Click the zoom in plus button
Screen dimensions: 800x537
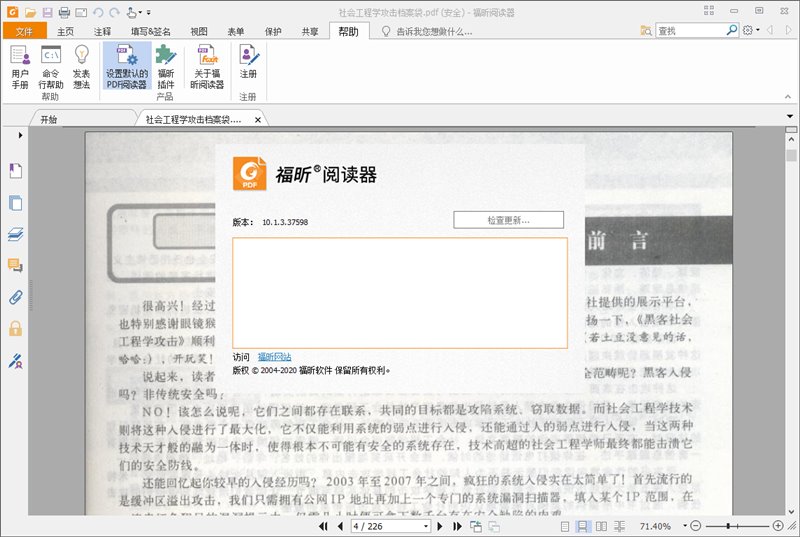pyautogui.click(x=778, y=526)
